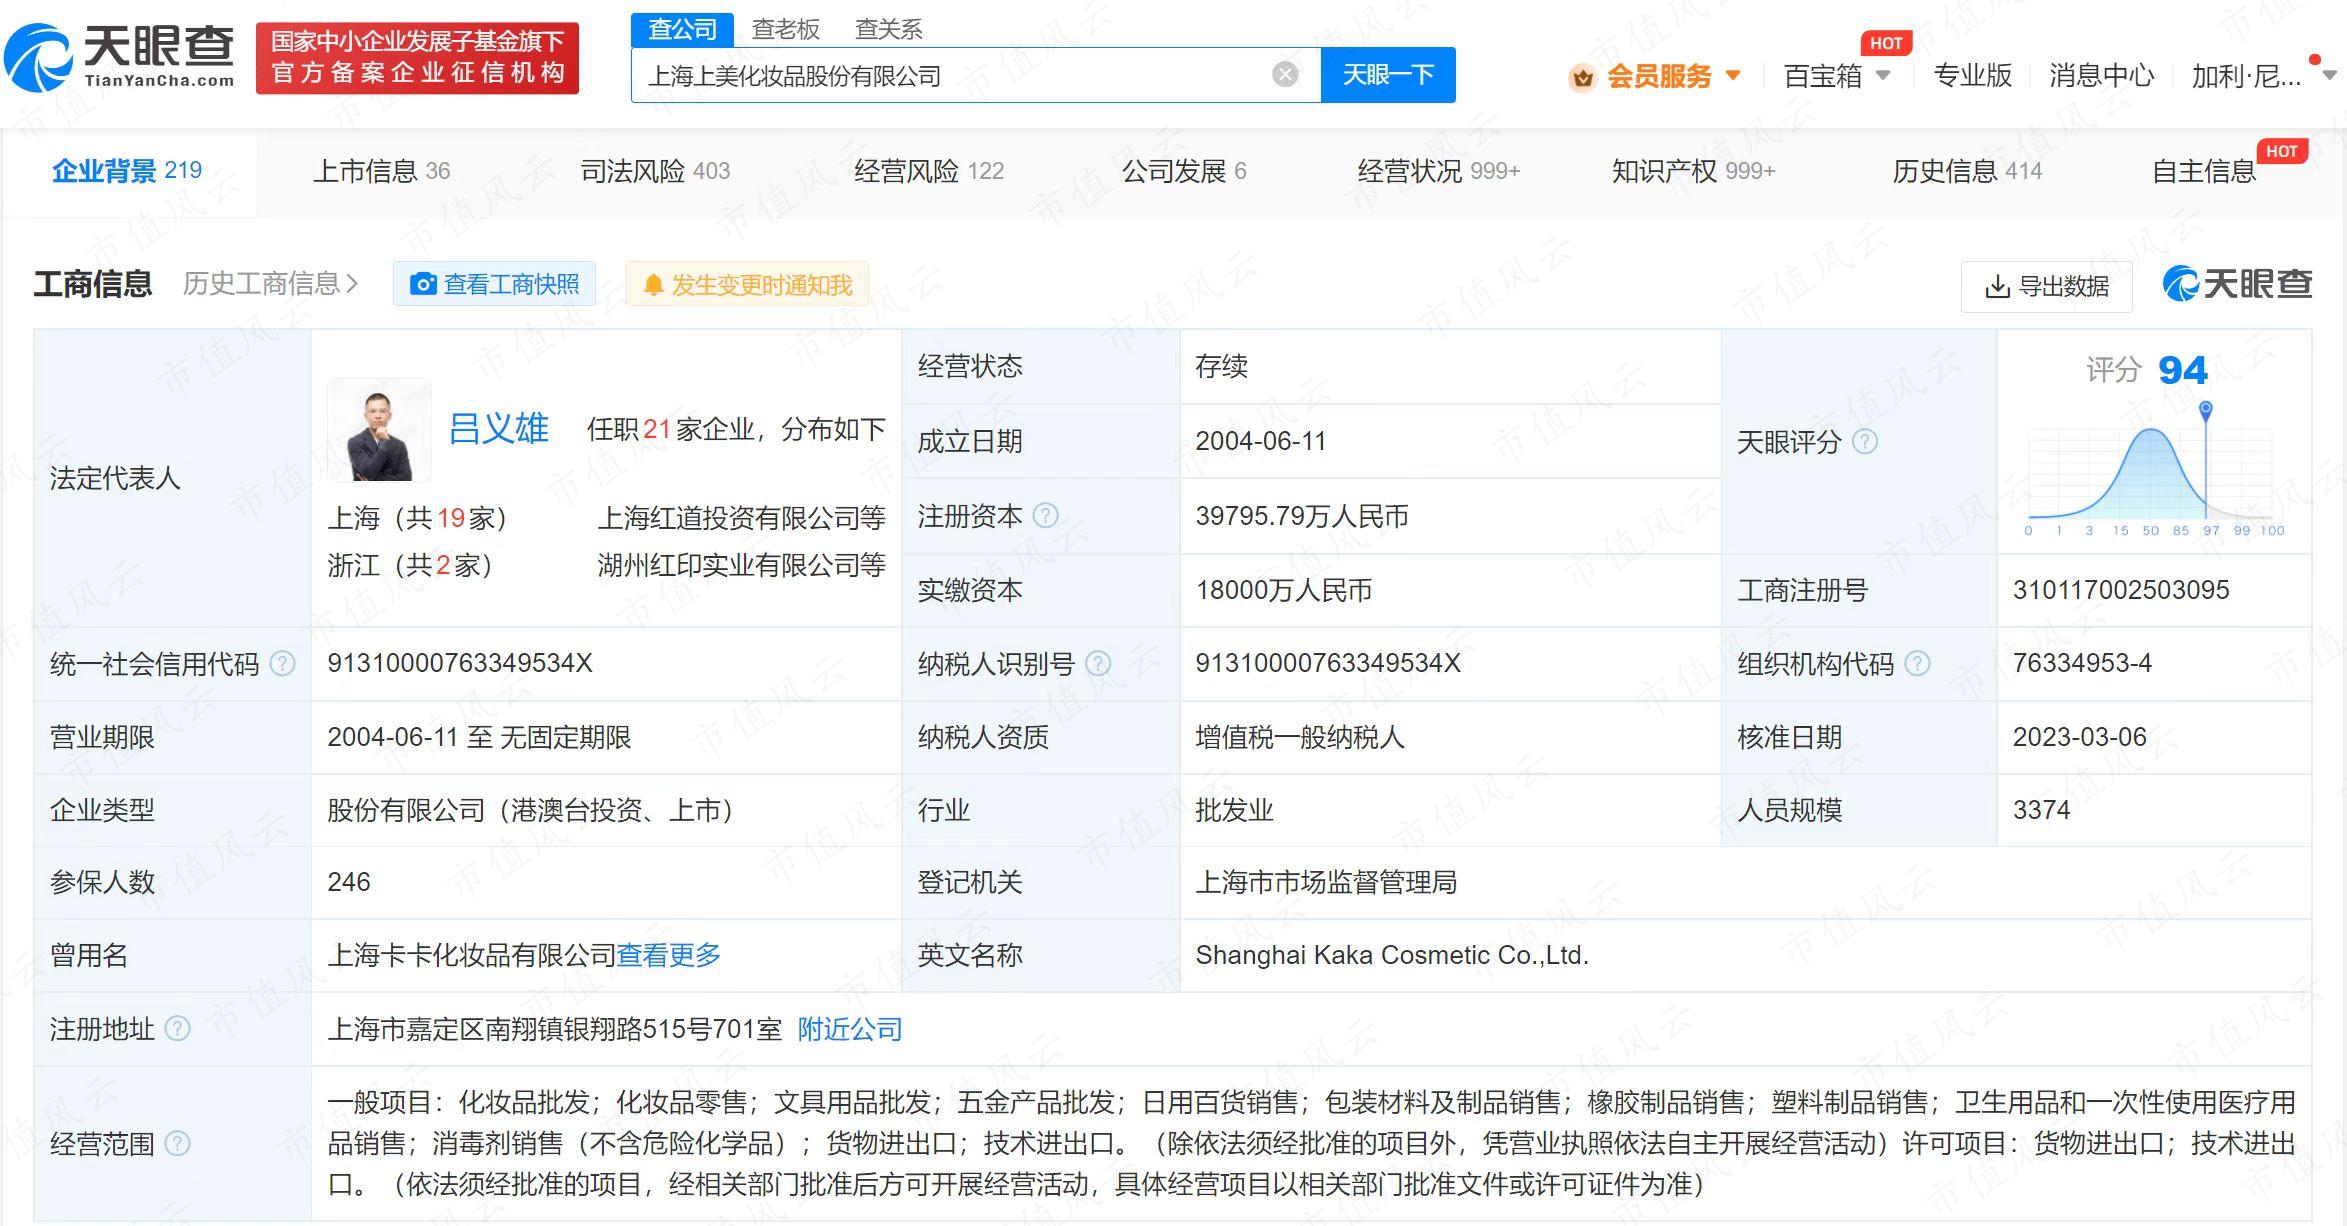The height and width of the screenshot is (1226, 2347).
Task: Clear the search box with the X icon
Action: pos(1284,74)
